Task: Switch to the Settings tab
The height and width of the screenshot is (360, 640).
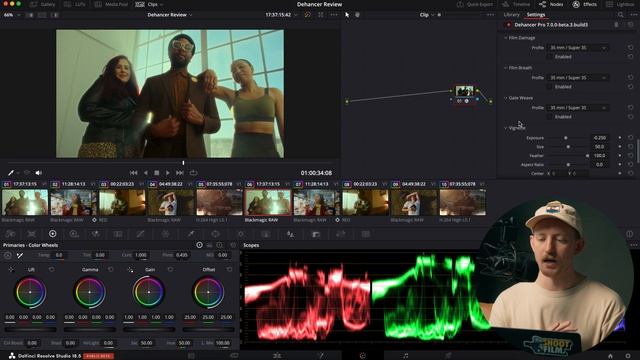Action: pyautogui.click(x=536, y=15)
